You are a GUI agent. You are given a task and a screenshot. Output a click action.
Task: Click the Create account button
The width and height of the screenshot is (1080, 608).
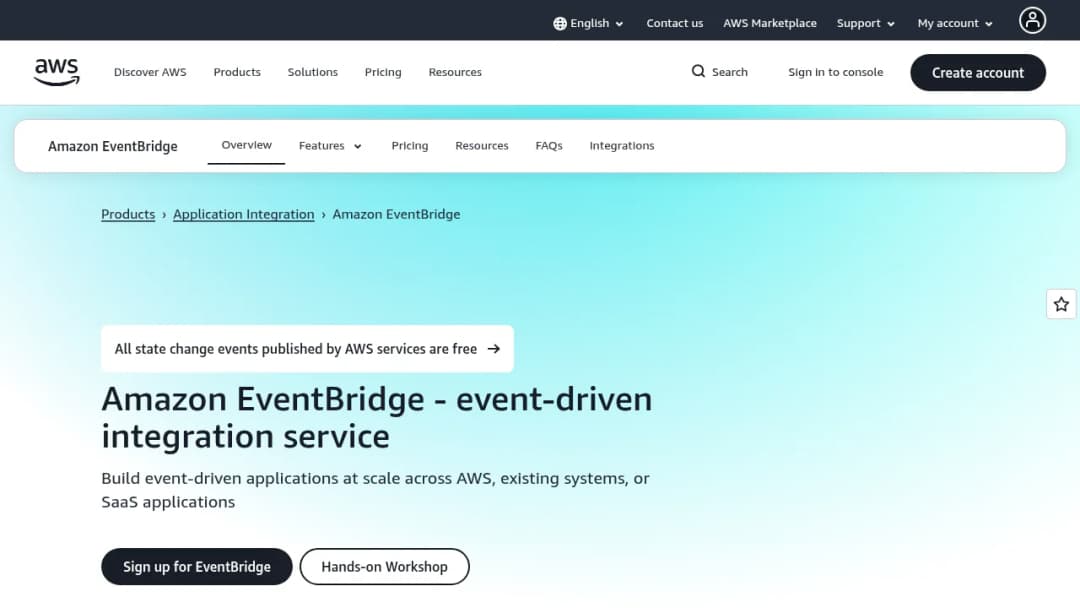pyautogui.click(x=977, y=73)
